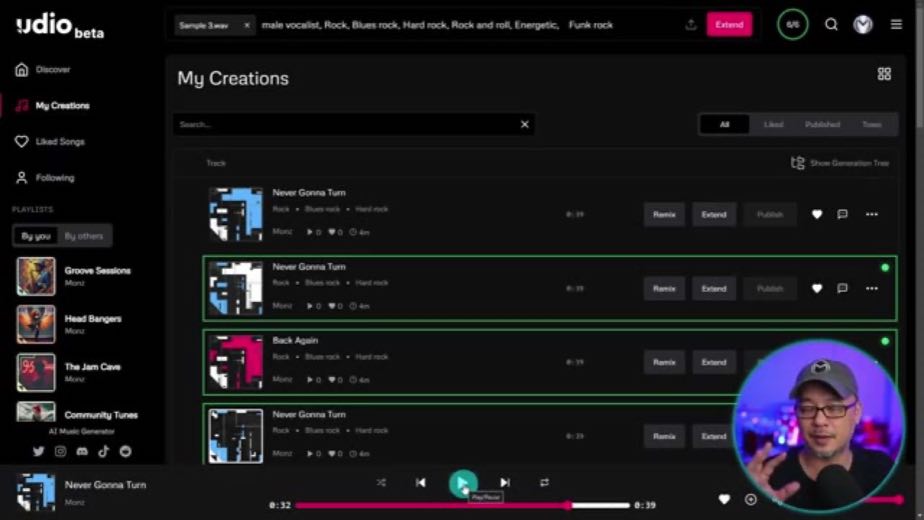Like the first Never Gonna Turn track

point(817,215)
